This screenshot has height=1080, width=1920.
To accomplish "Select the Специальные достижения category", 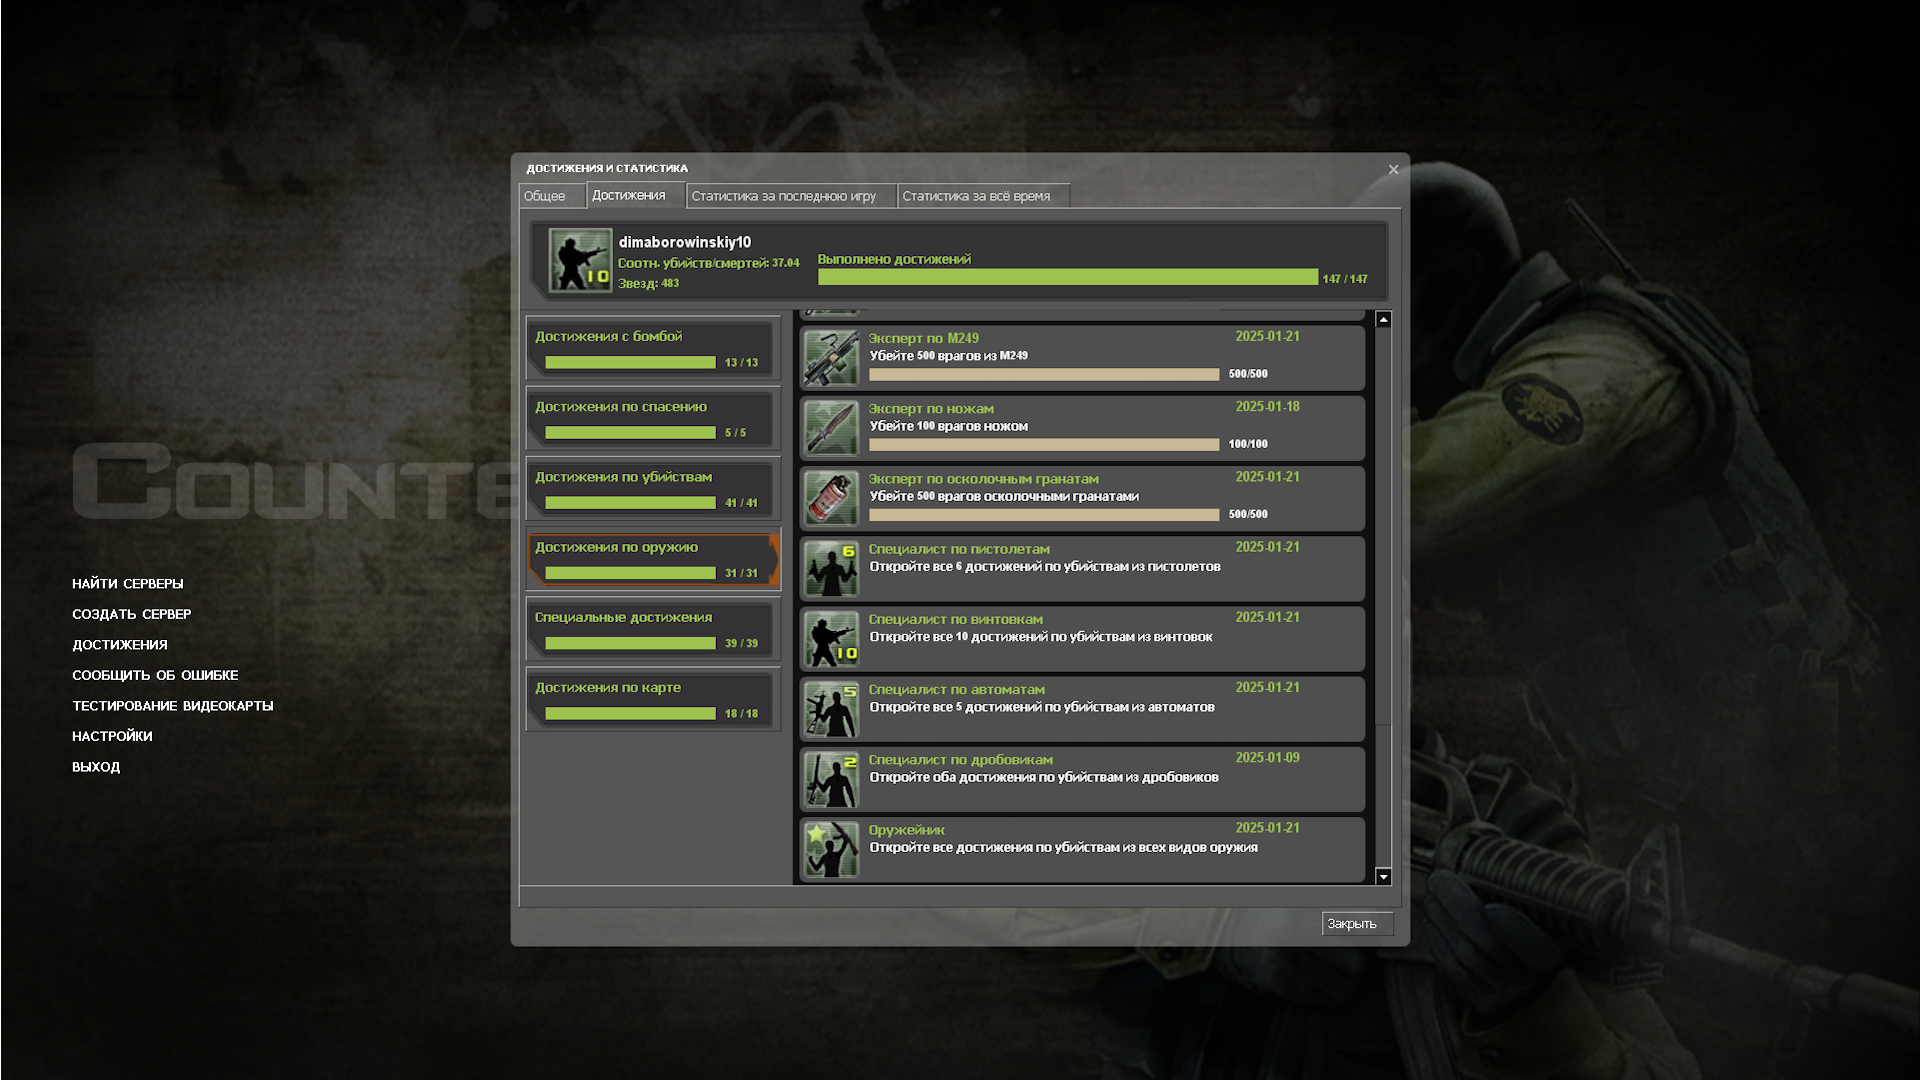I will pyautogui.click(x=653, y=629).
